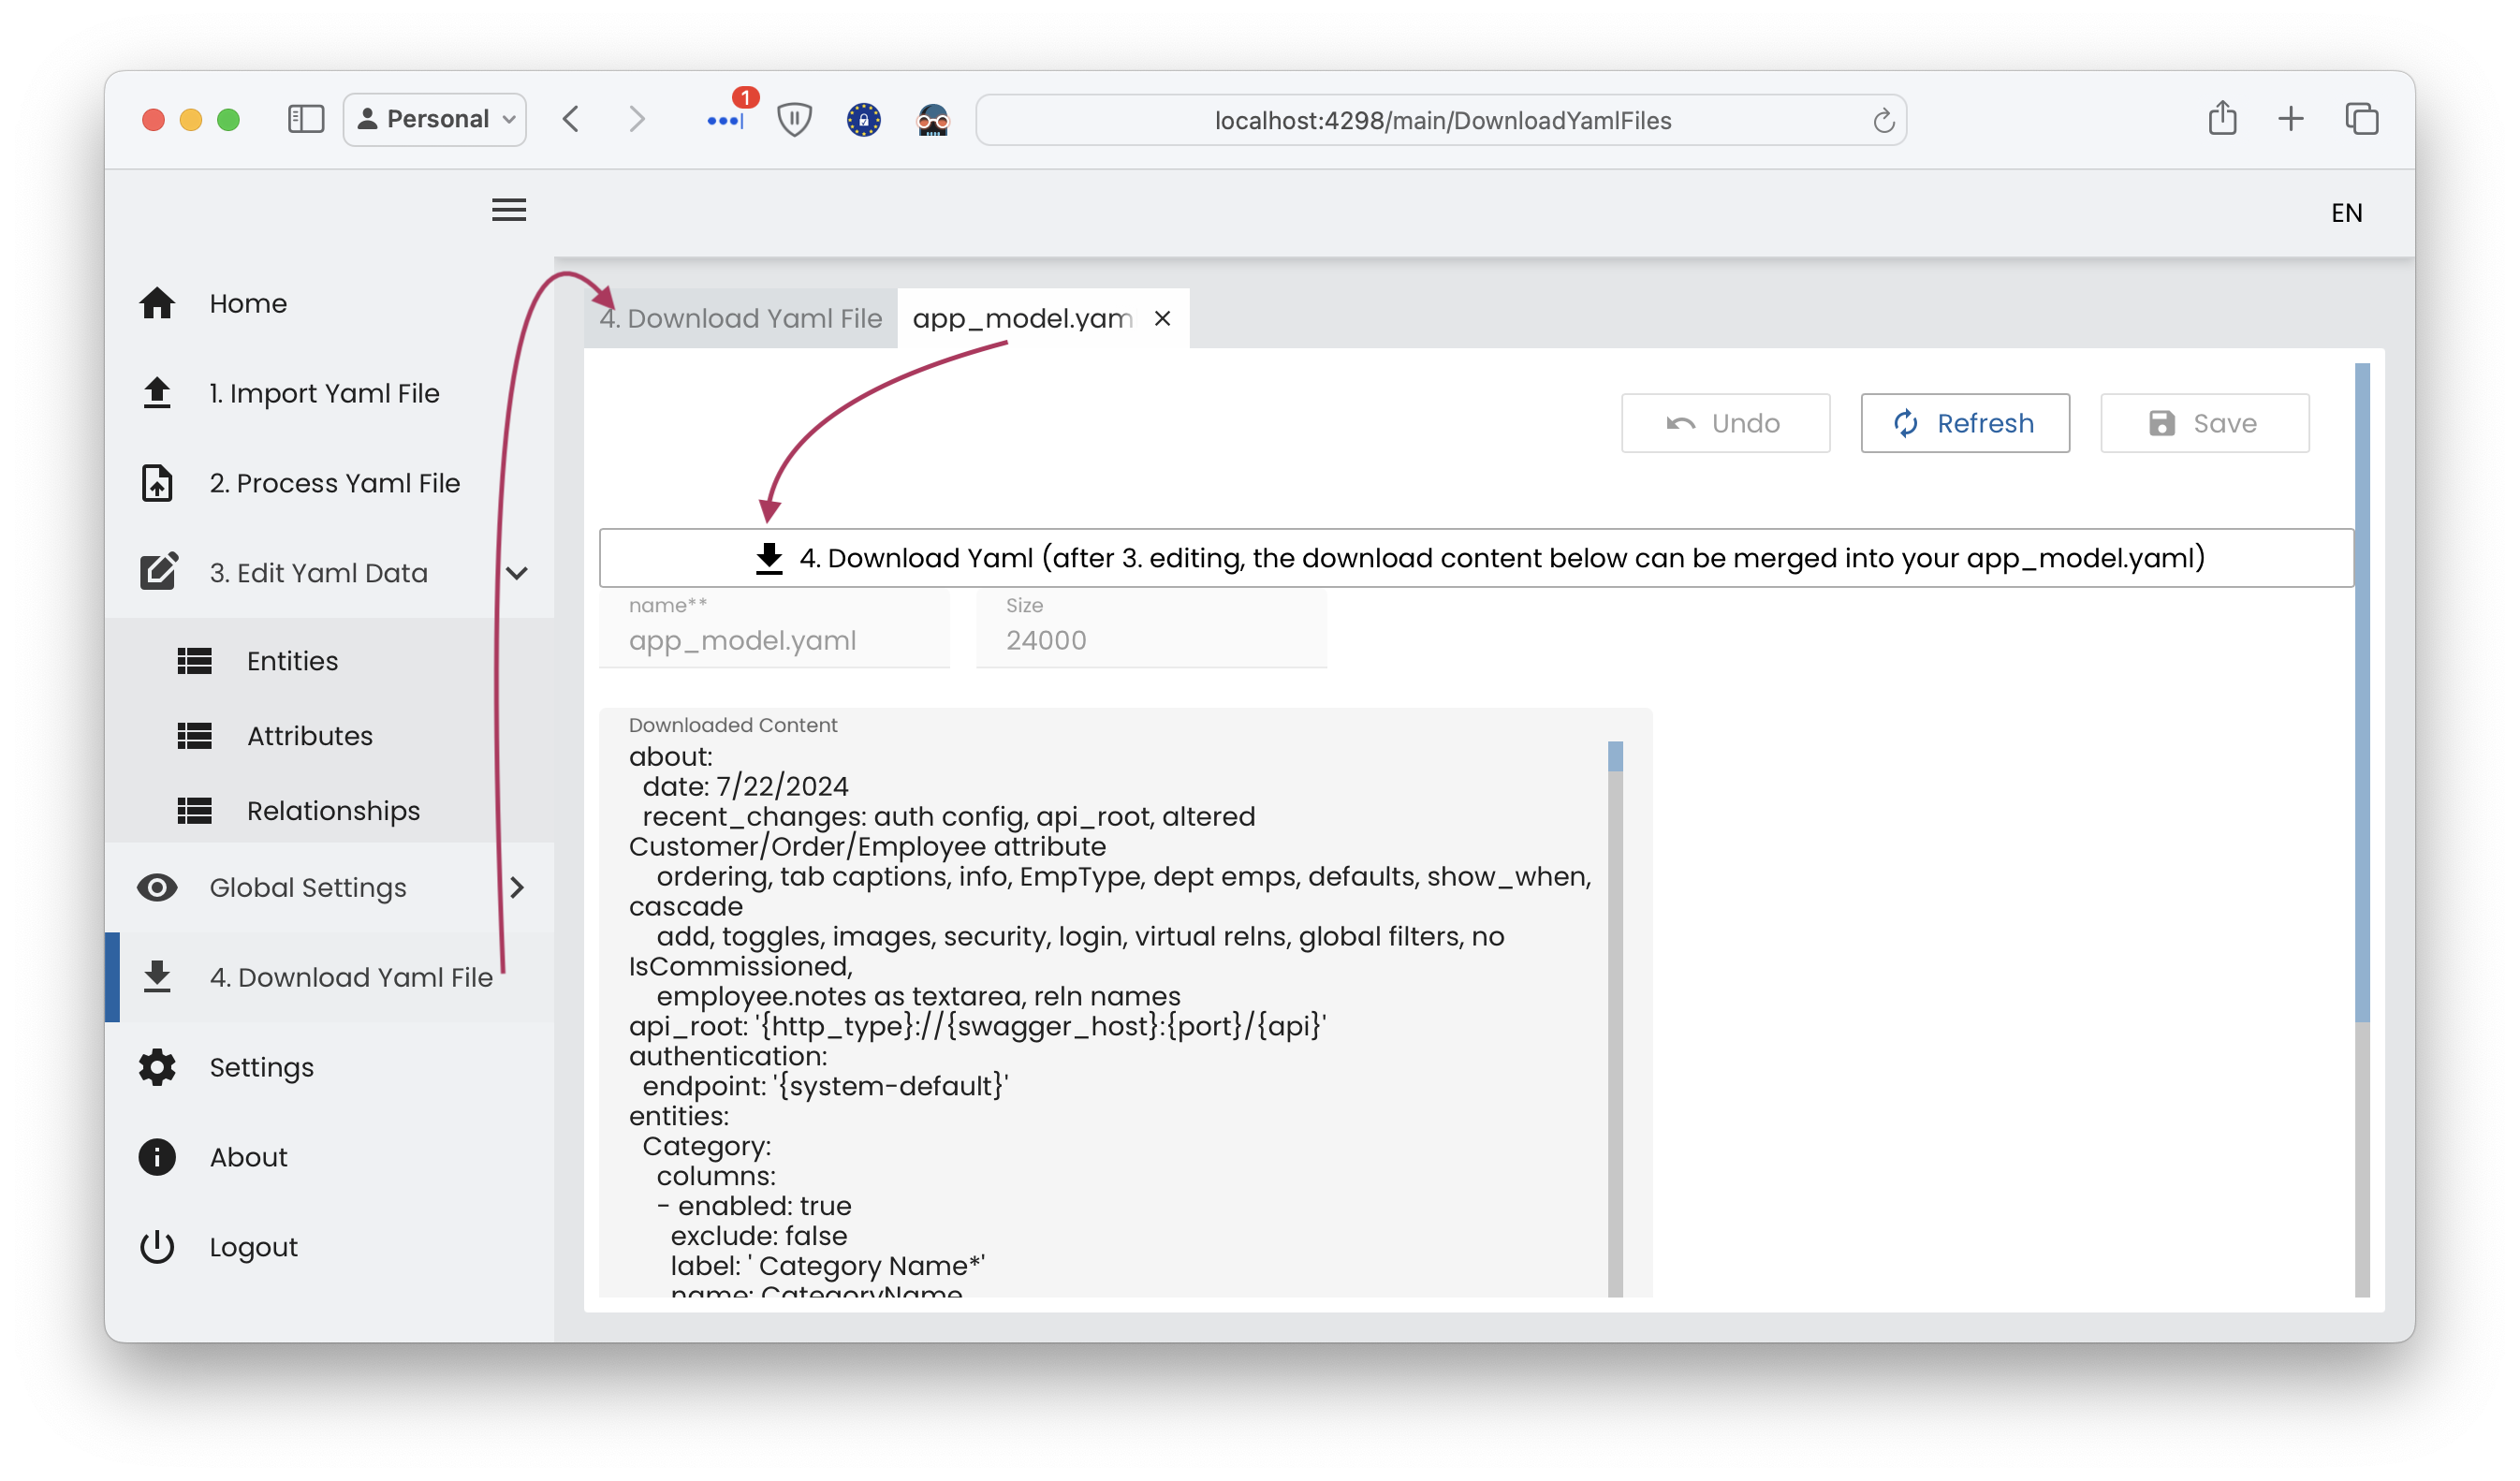Click the Edit Yaml Data icon
Image resolution: width=2520 pixels, height=1481 pixels.
tap(158, 569)
